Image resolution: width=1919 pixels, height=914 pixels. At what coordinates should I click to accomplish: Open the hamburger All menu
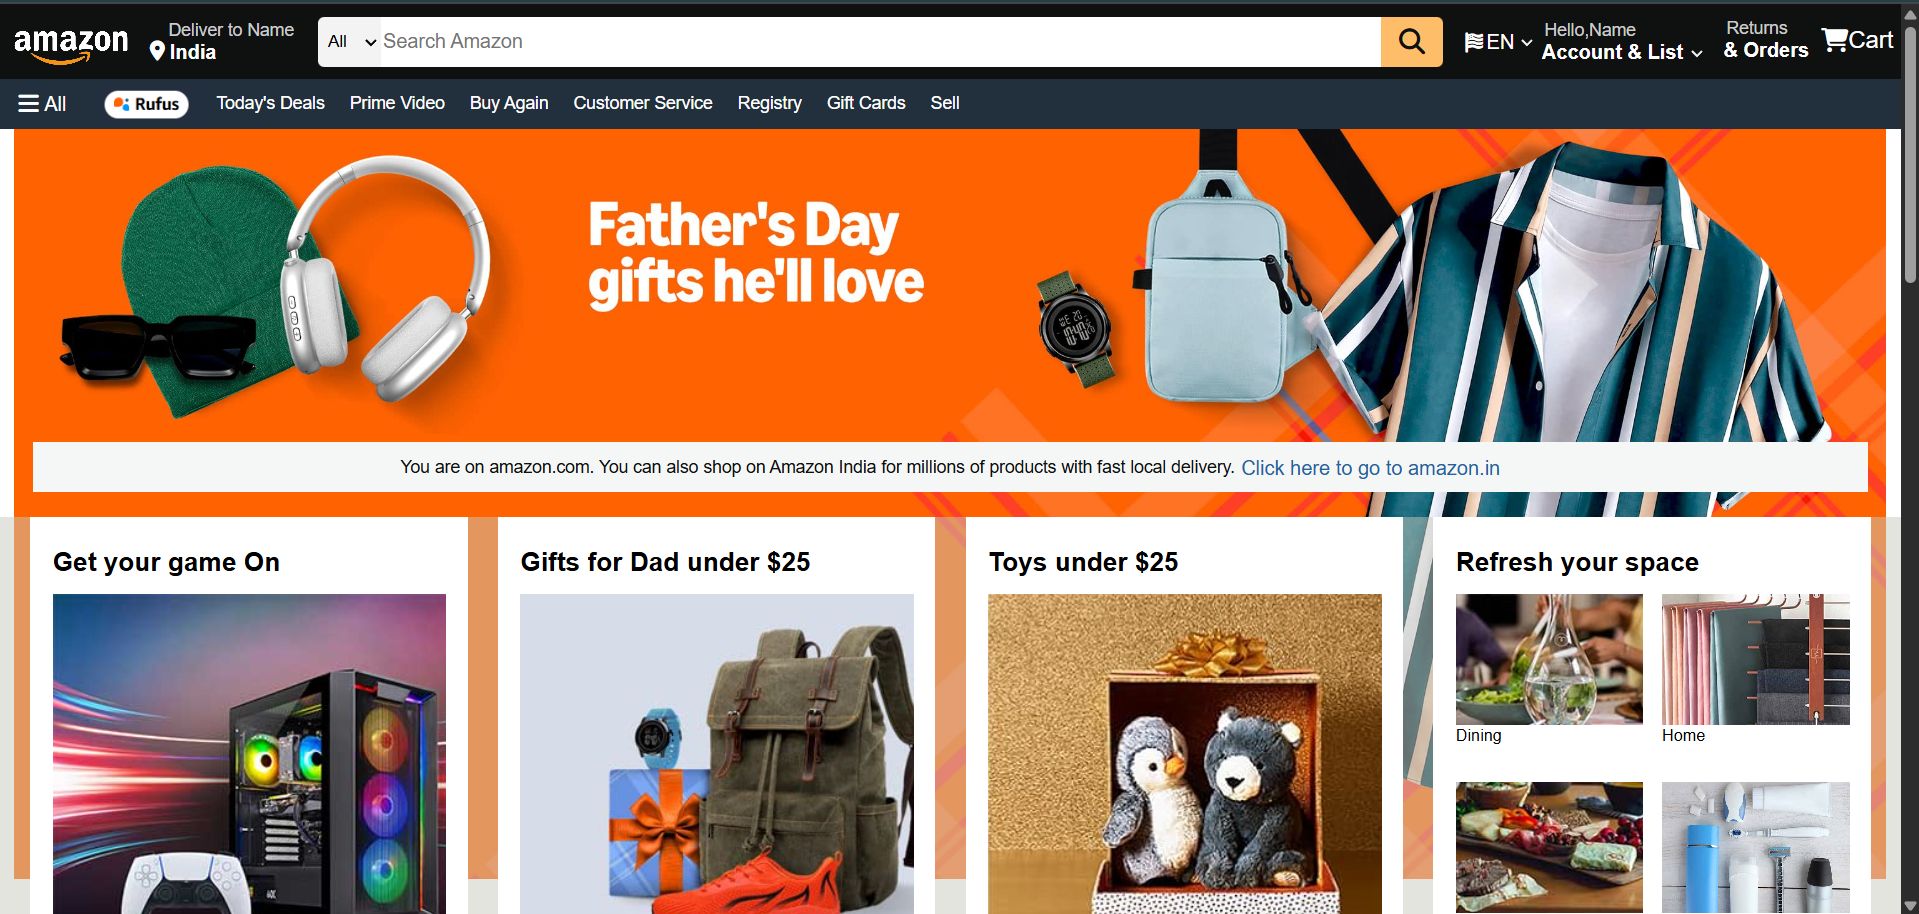point(42,104)
